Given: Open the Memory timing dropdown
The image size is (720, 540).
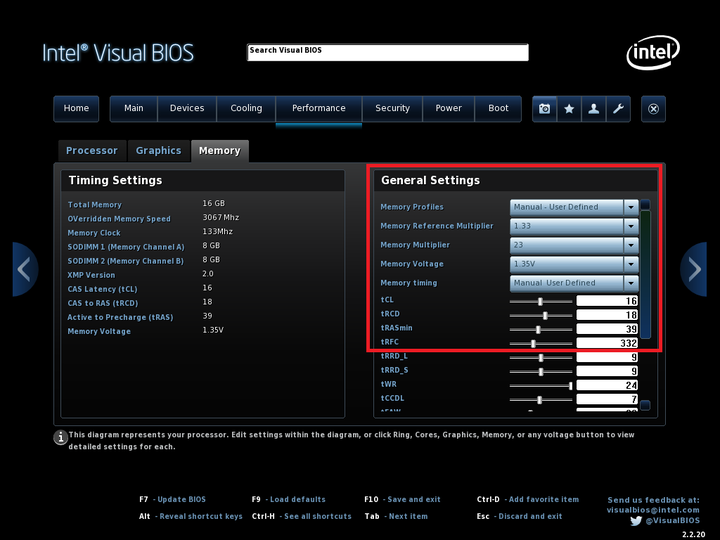Looking at the screenshot, I should 574,283.
